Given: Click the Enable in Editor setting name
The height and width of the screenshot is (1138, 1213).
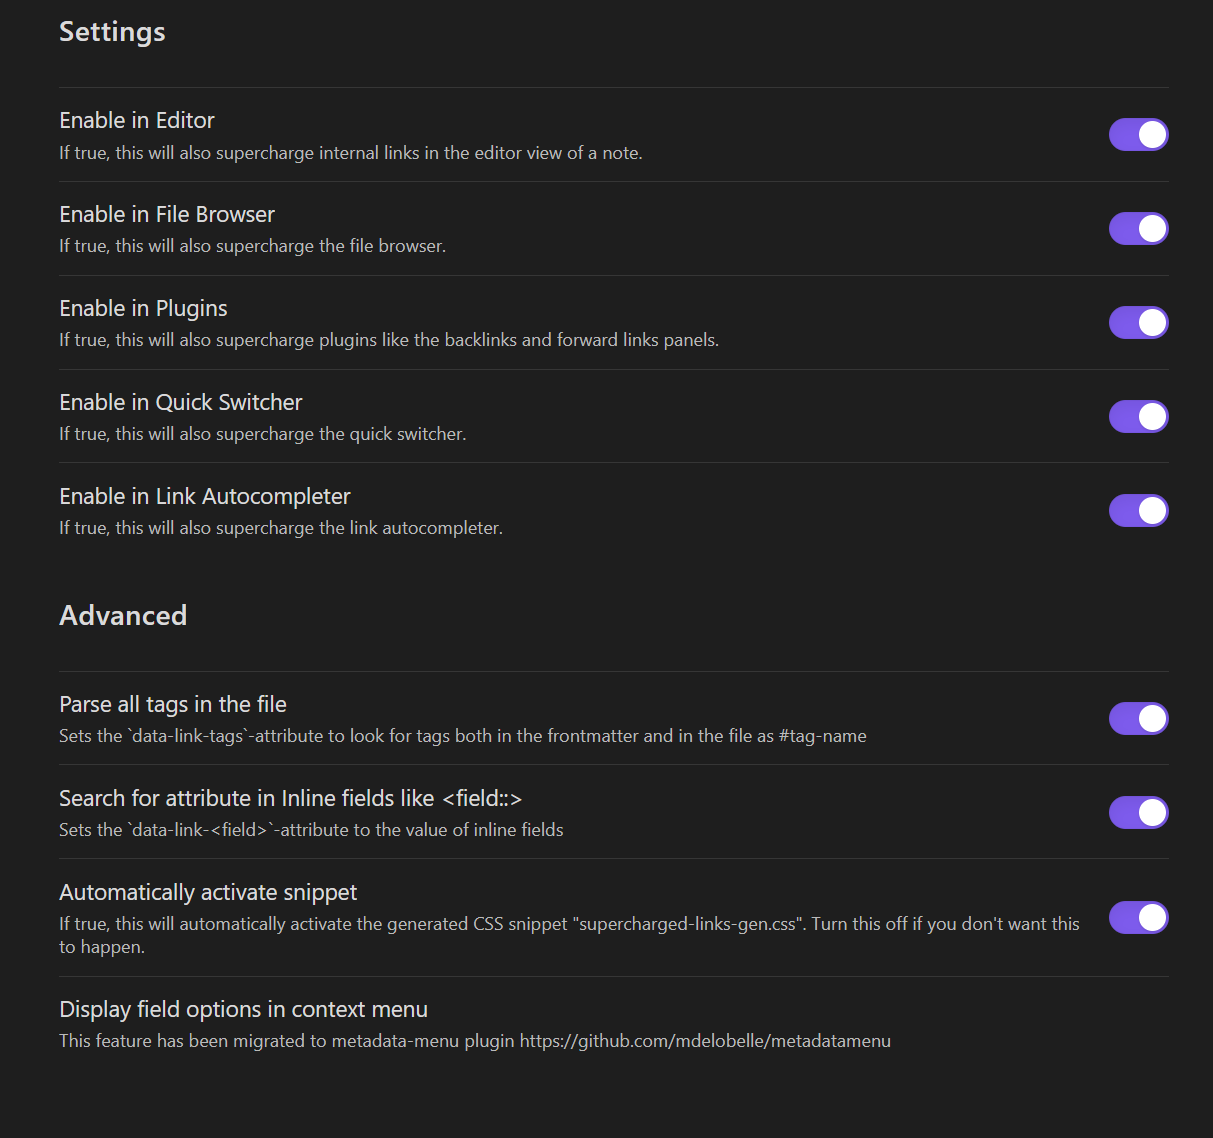Looking at the screenshot, I should click(136, 120).
